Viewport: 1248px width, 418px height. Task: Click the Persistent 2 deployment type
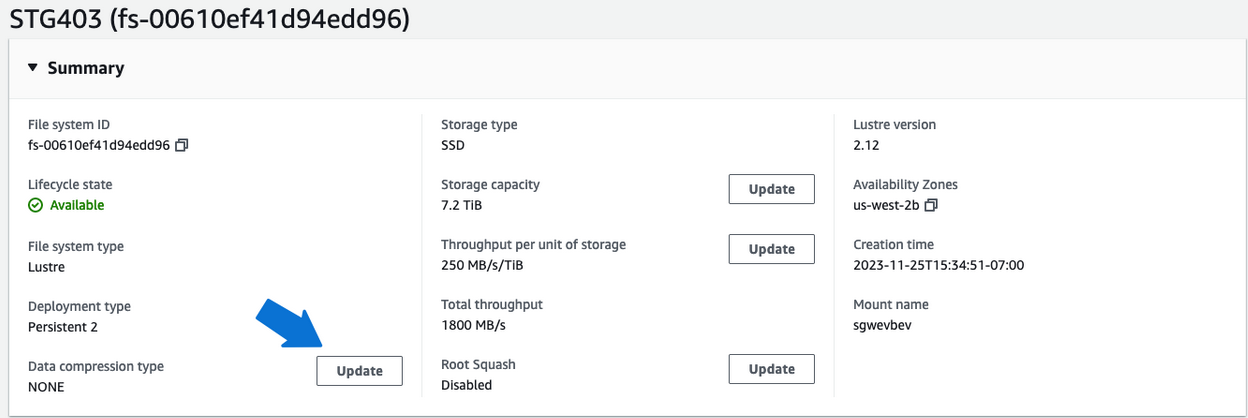[63, 327]
